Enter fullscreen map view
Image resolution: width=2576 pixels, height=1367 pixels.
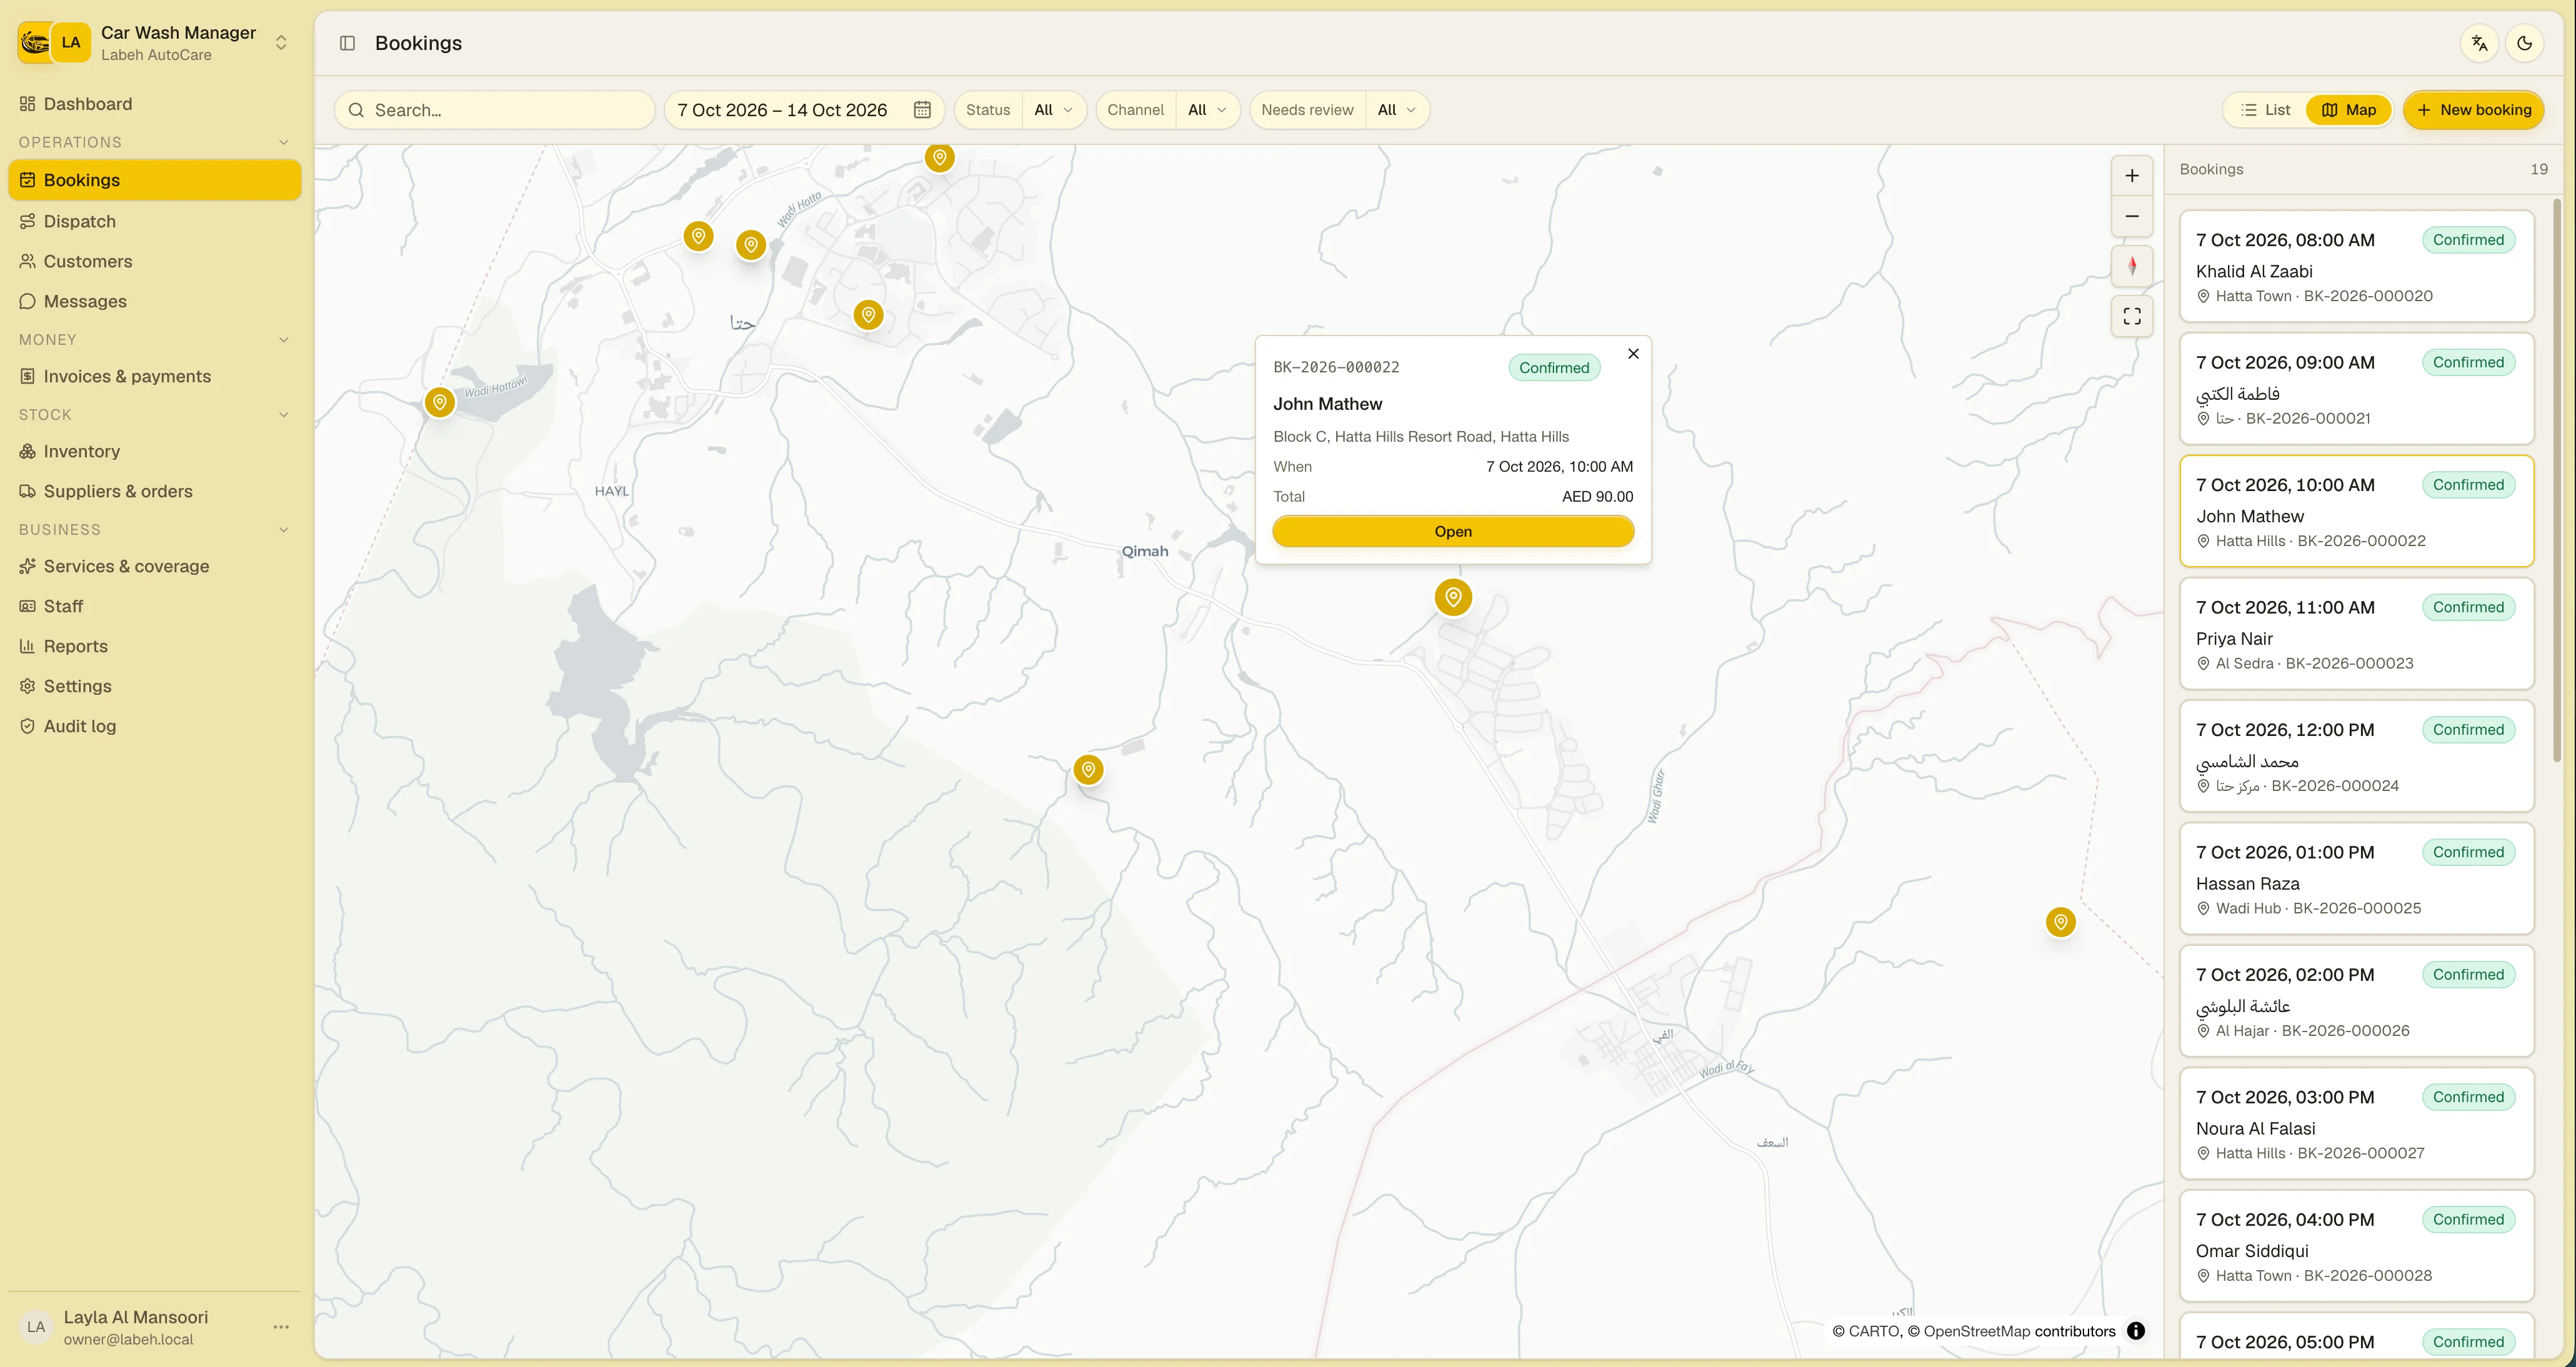2132,316
